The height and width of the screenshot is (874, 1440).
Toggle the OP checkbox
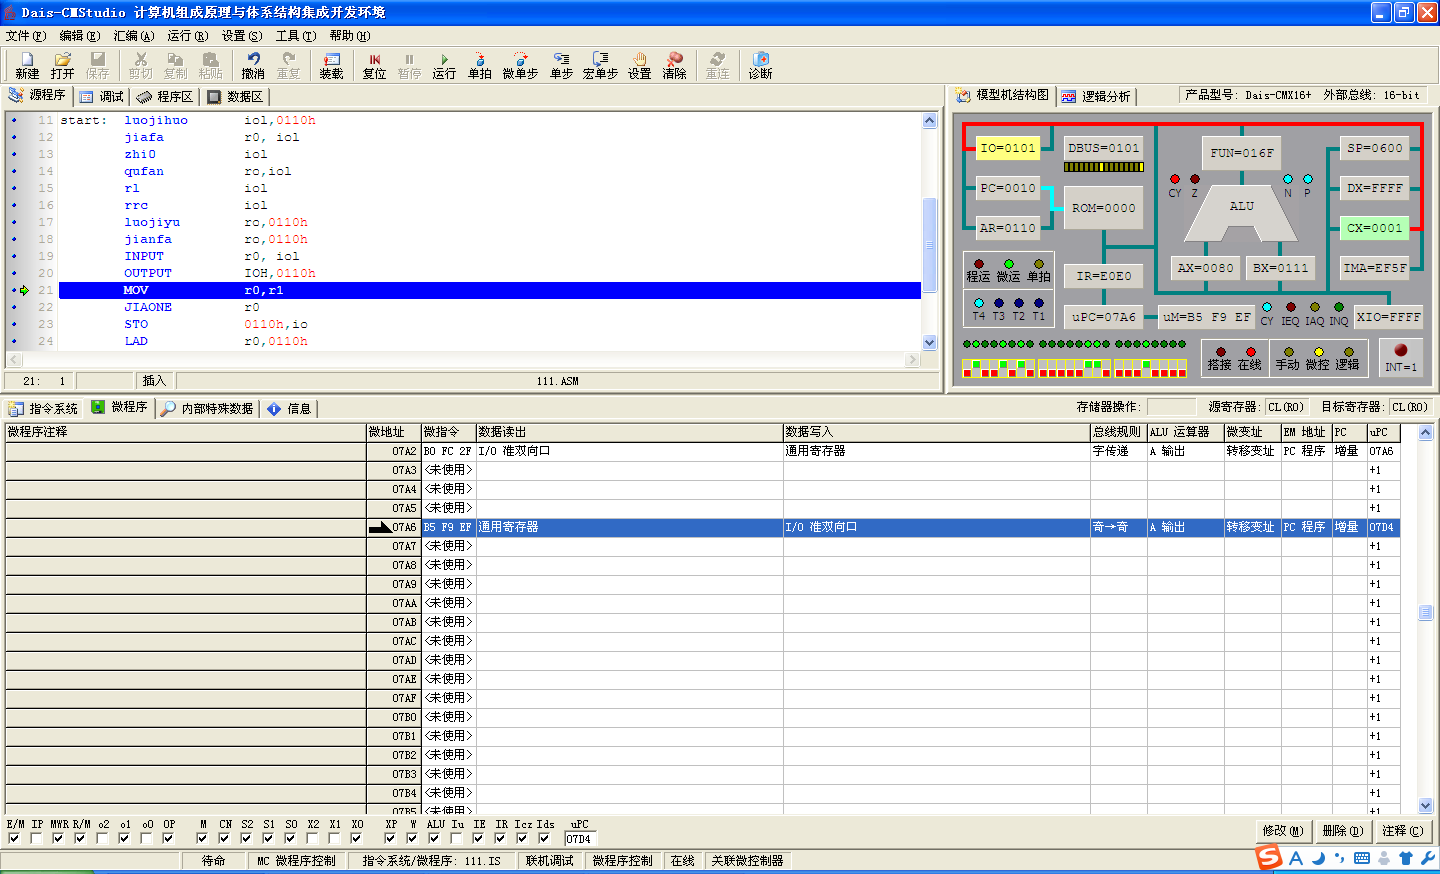(168, 839)
